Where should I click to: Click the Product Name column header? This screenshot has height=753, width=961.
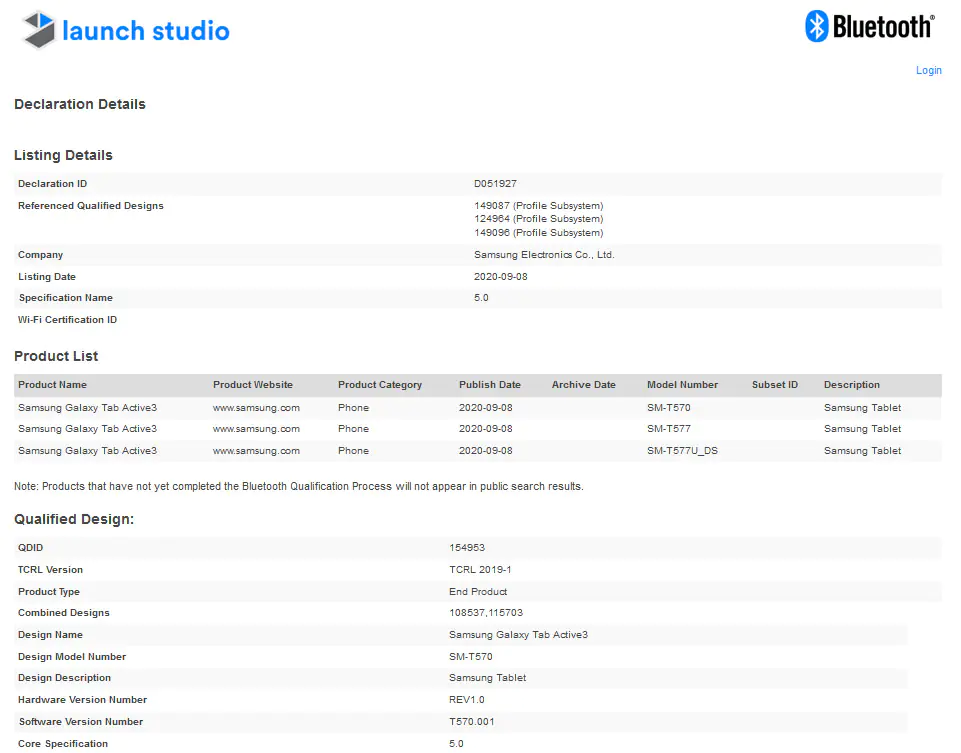(x=52, y=385)
